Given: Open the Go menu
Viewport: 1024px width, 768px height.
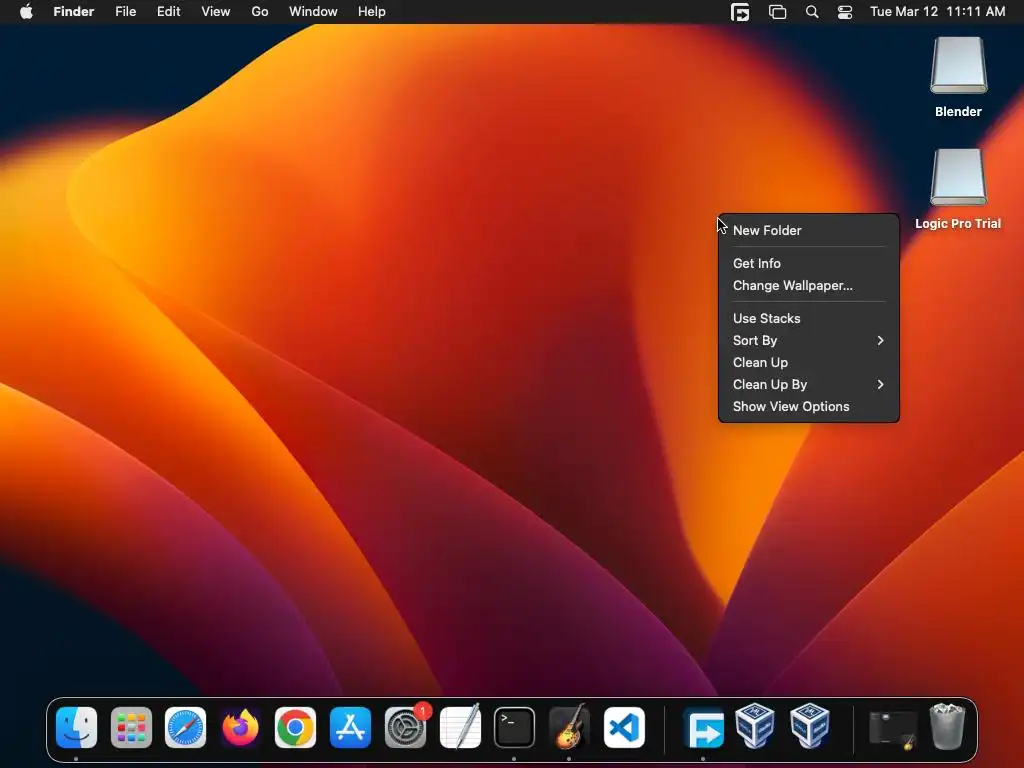Looking at the screenshot, I should tap(260, 12).
